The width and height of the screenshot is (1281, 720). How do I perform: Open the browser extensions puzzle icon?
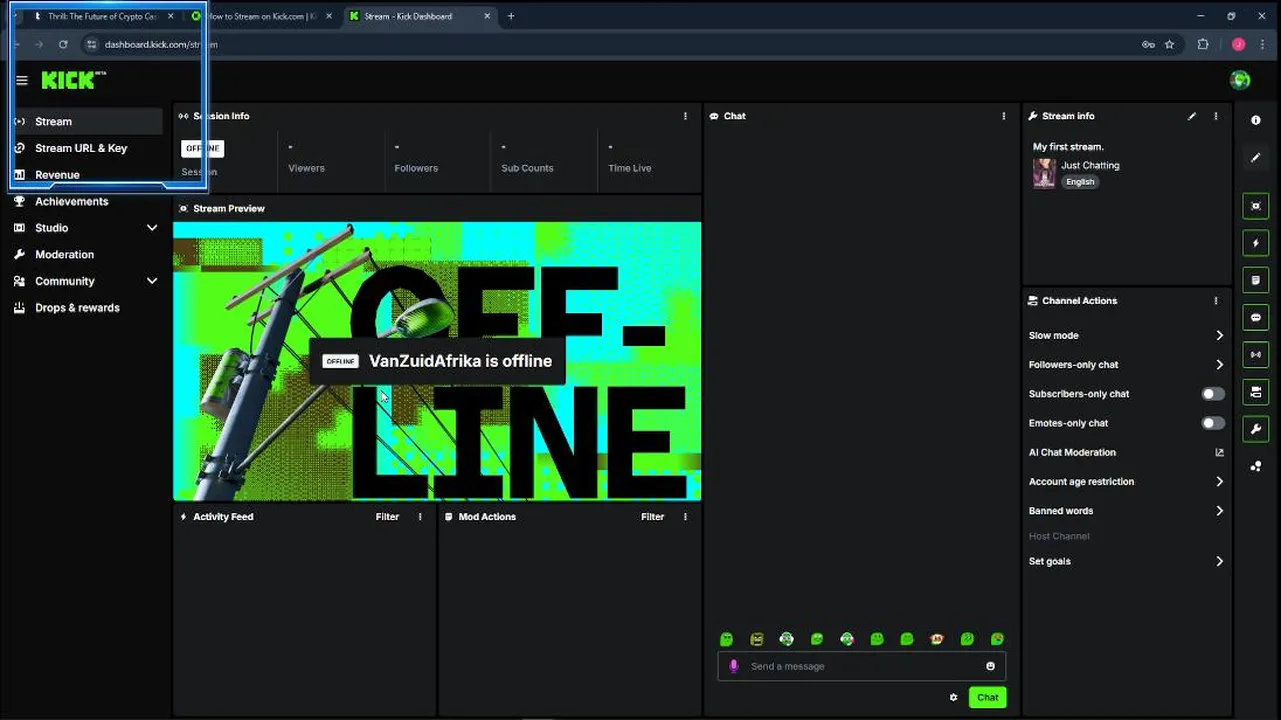pyautogui.click(x=1203, y=44)
